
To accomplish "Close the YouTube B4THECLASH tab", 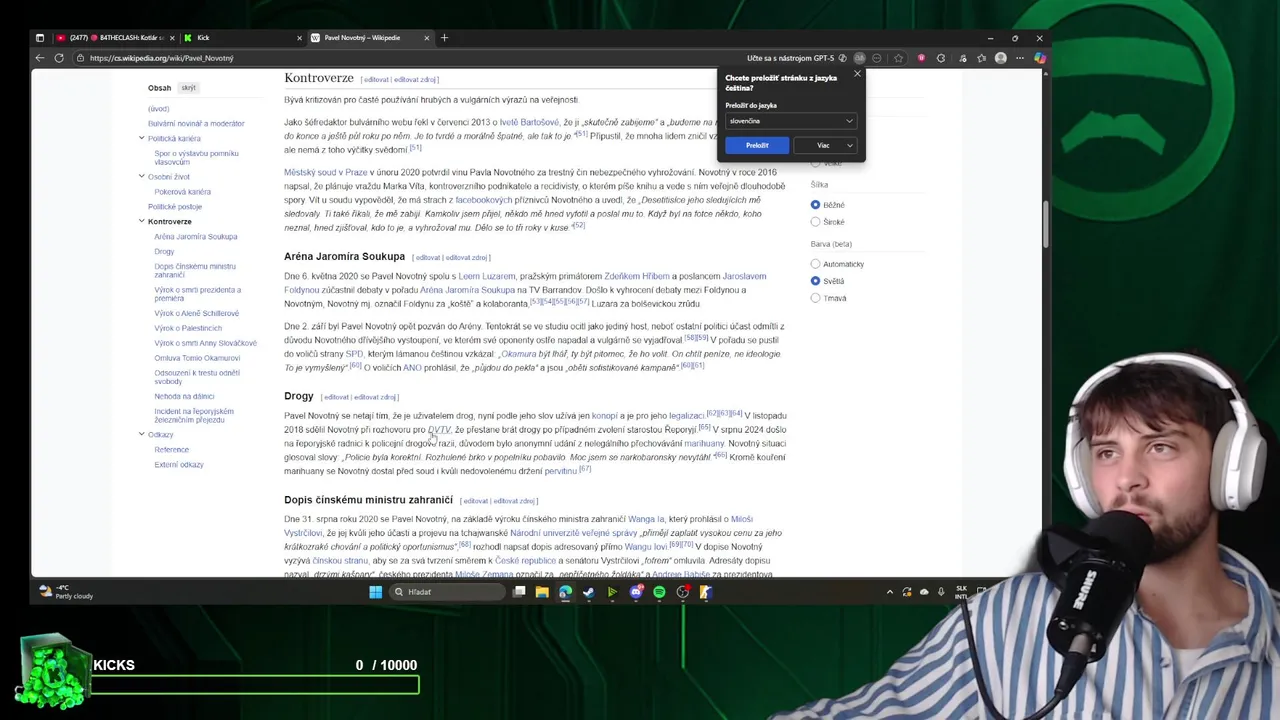I will coord(172,38).
